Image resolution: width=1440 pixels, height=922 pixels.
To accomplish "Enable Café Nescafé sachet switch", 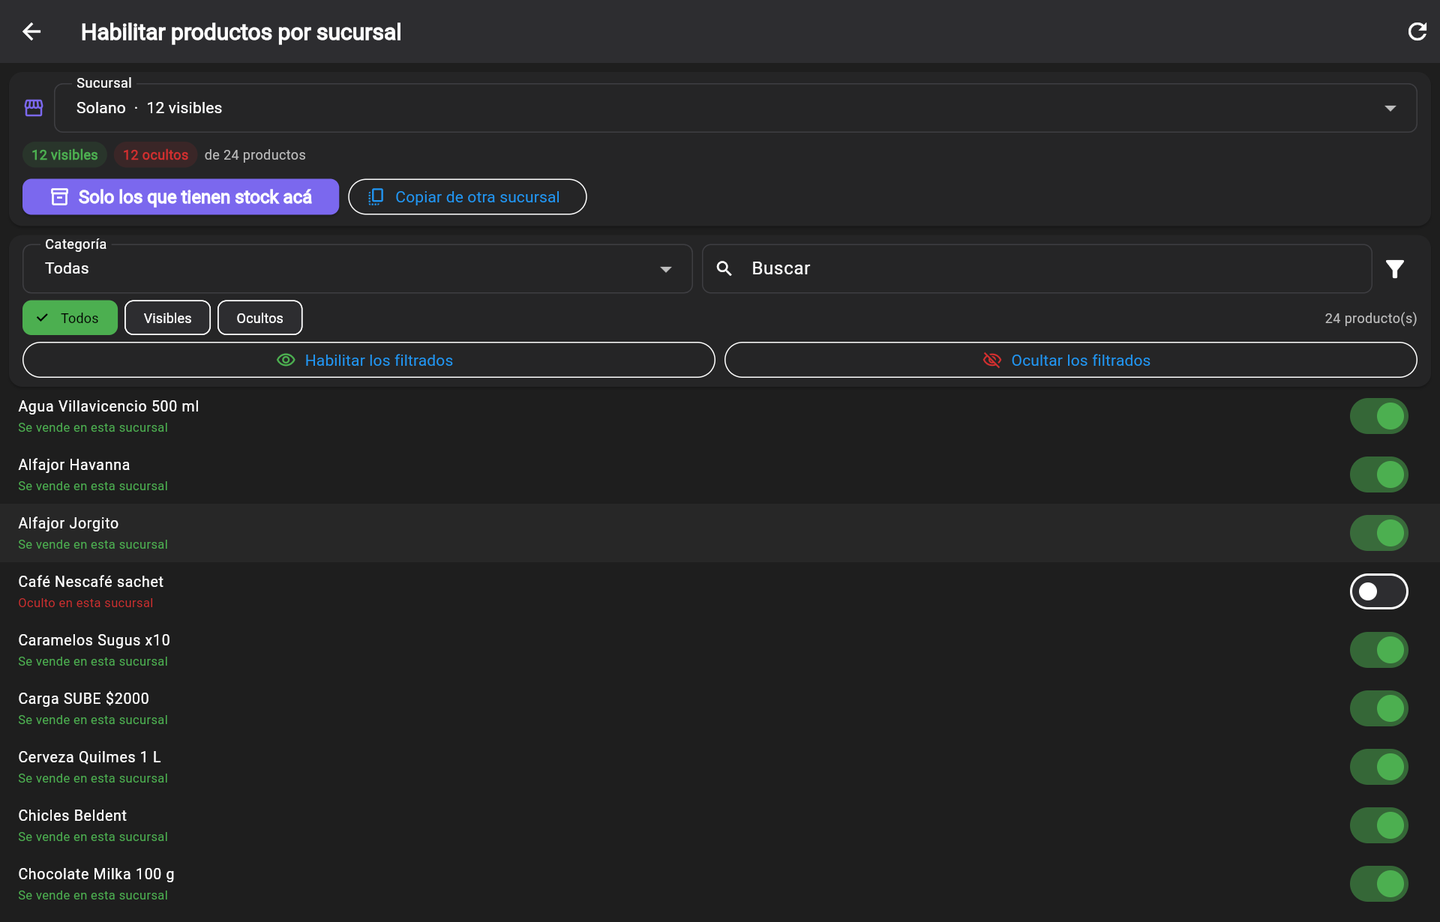I will tap(1379, 592).
